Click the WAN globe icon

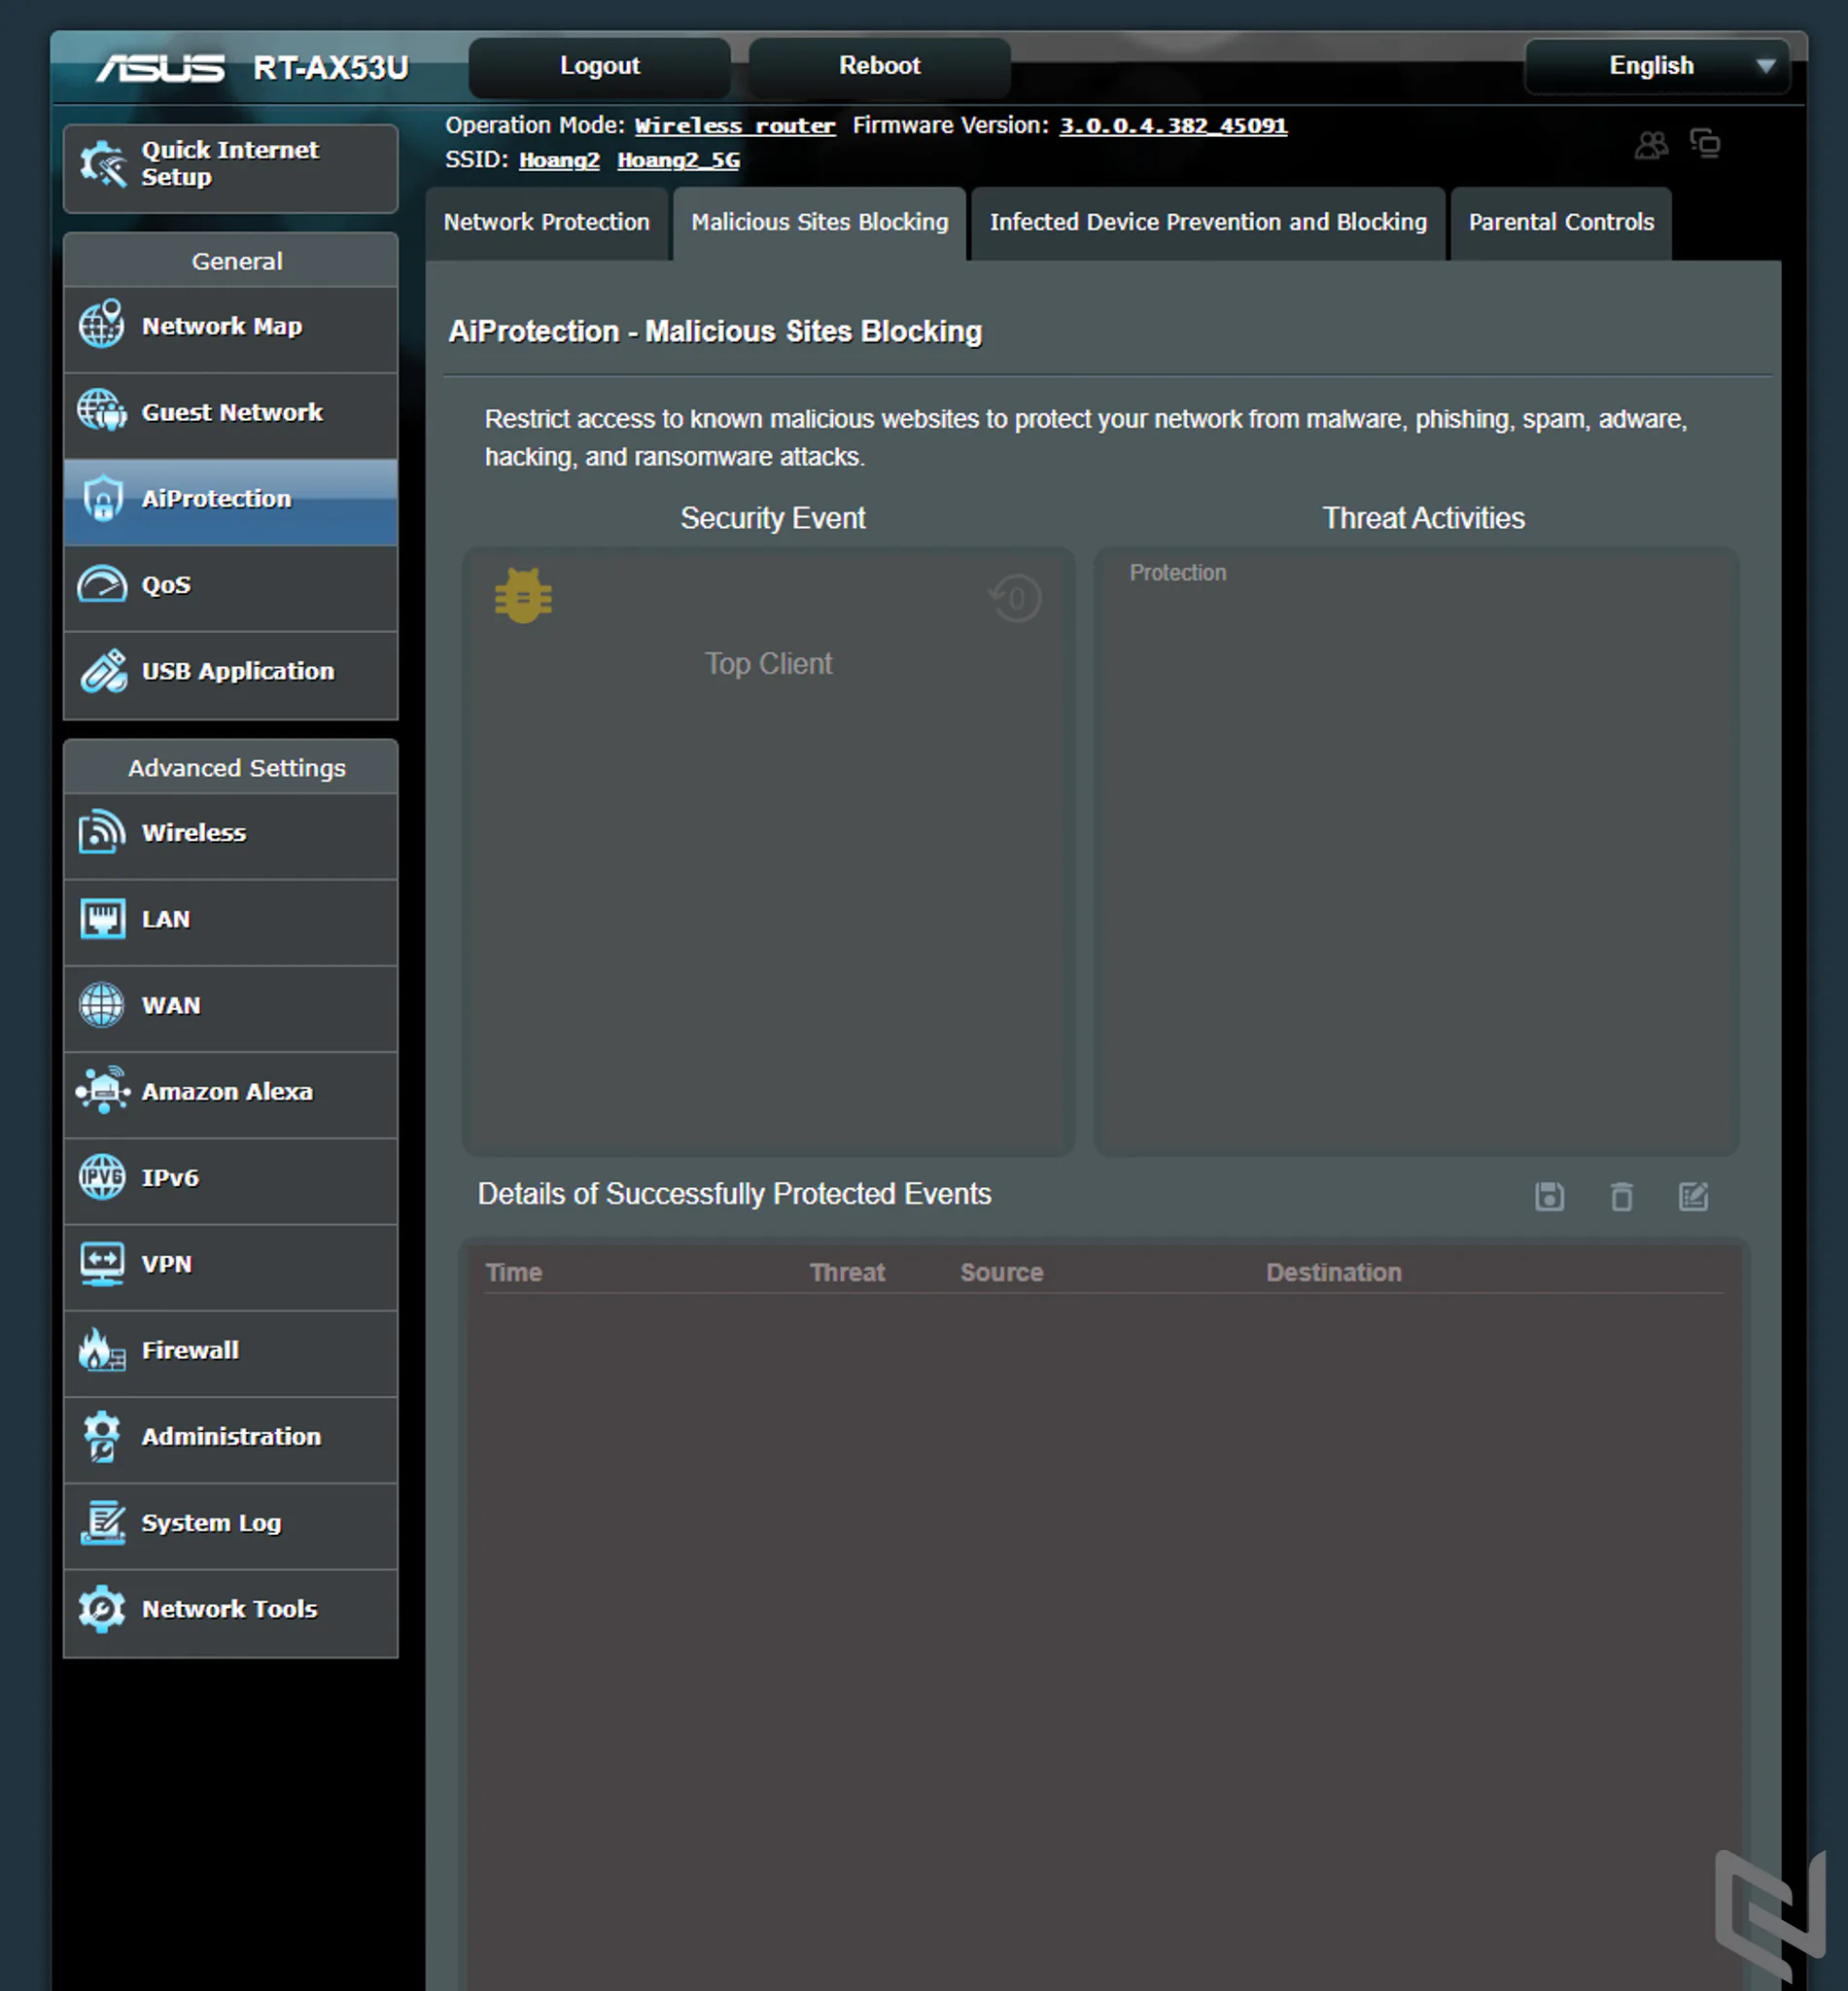(102, 1005)
